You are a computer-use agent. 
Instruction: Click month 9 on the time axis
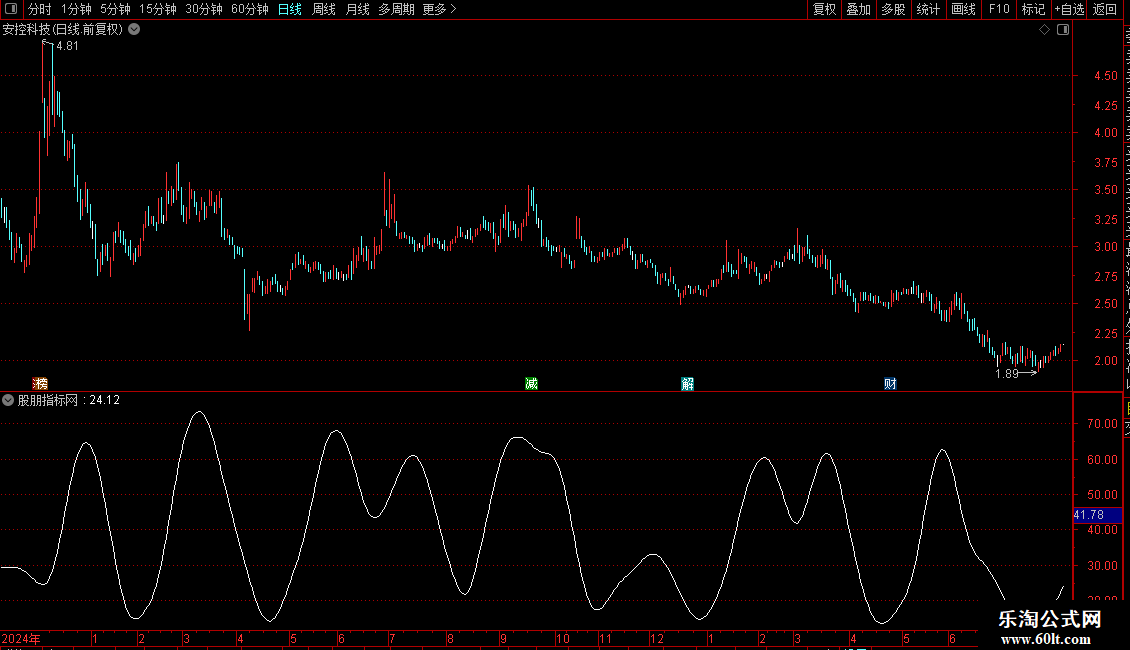(504, 638)
